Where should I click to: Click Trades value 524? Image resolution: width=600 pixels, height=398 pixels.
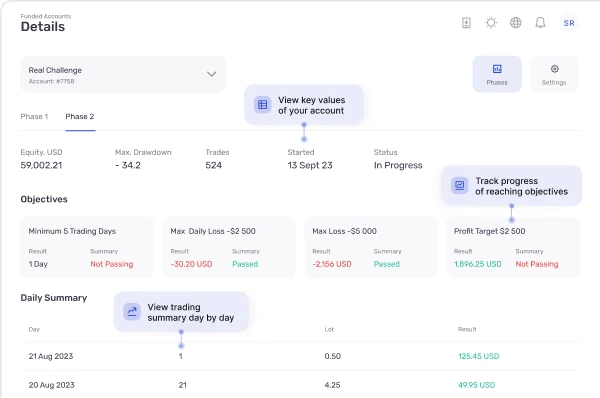point(214,165)
